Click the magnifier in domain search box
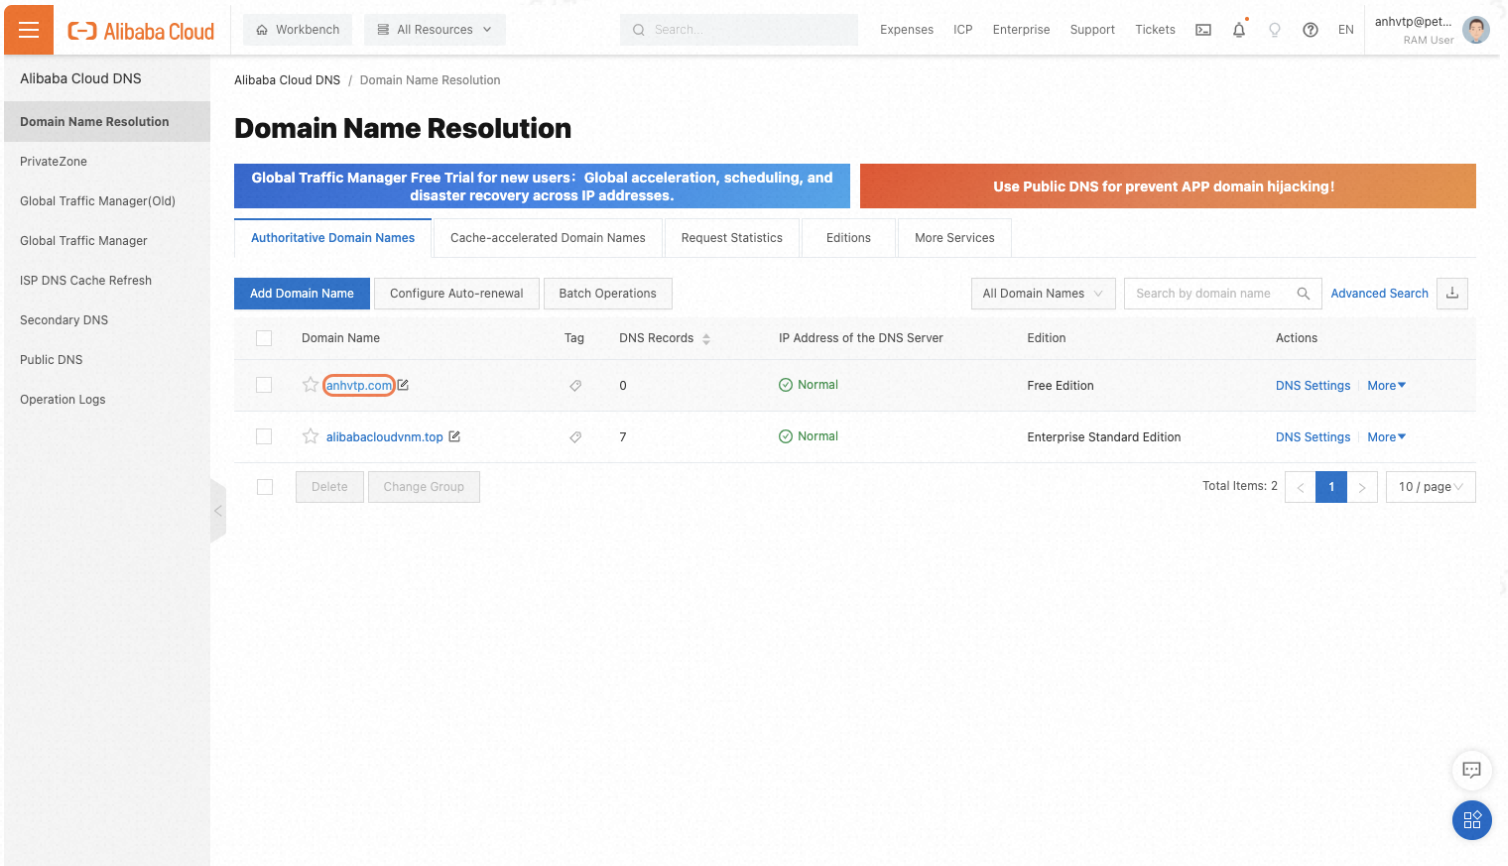 (x=1303, y=293)
